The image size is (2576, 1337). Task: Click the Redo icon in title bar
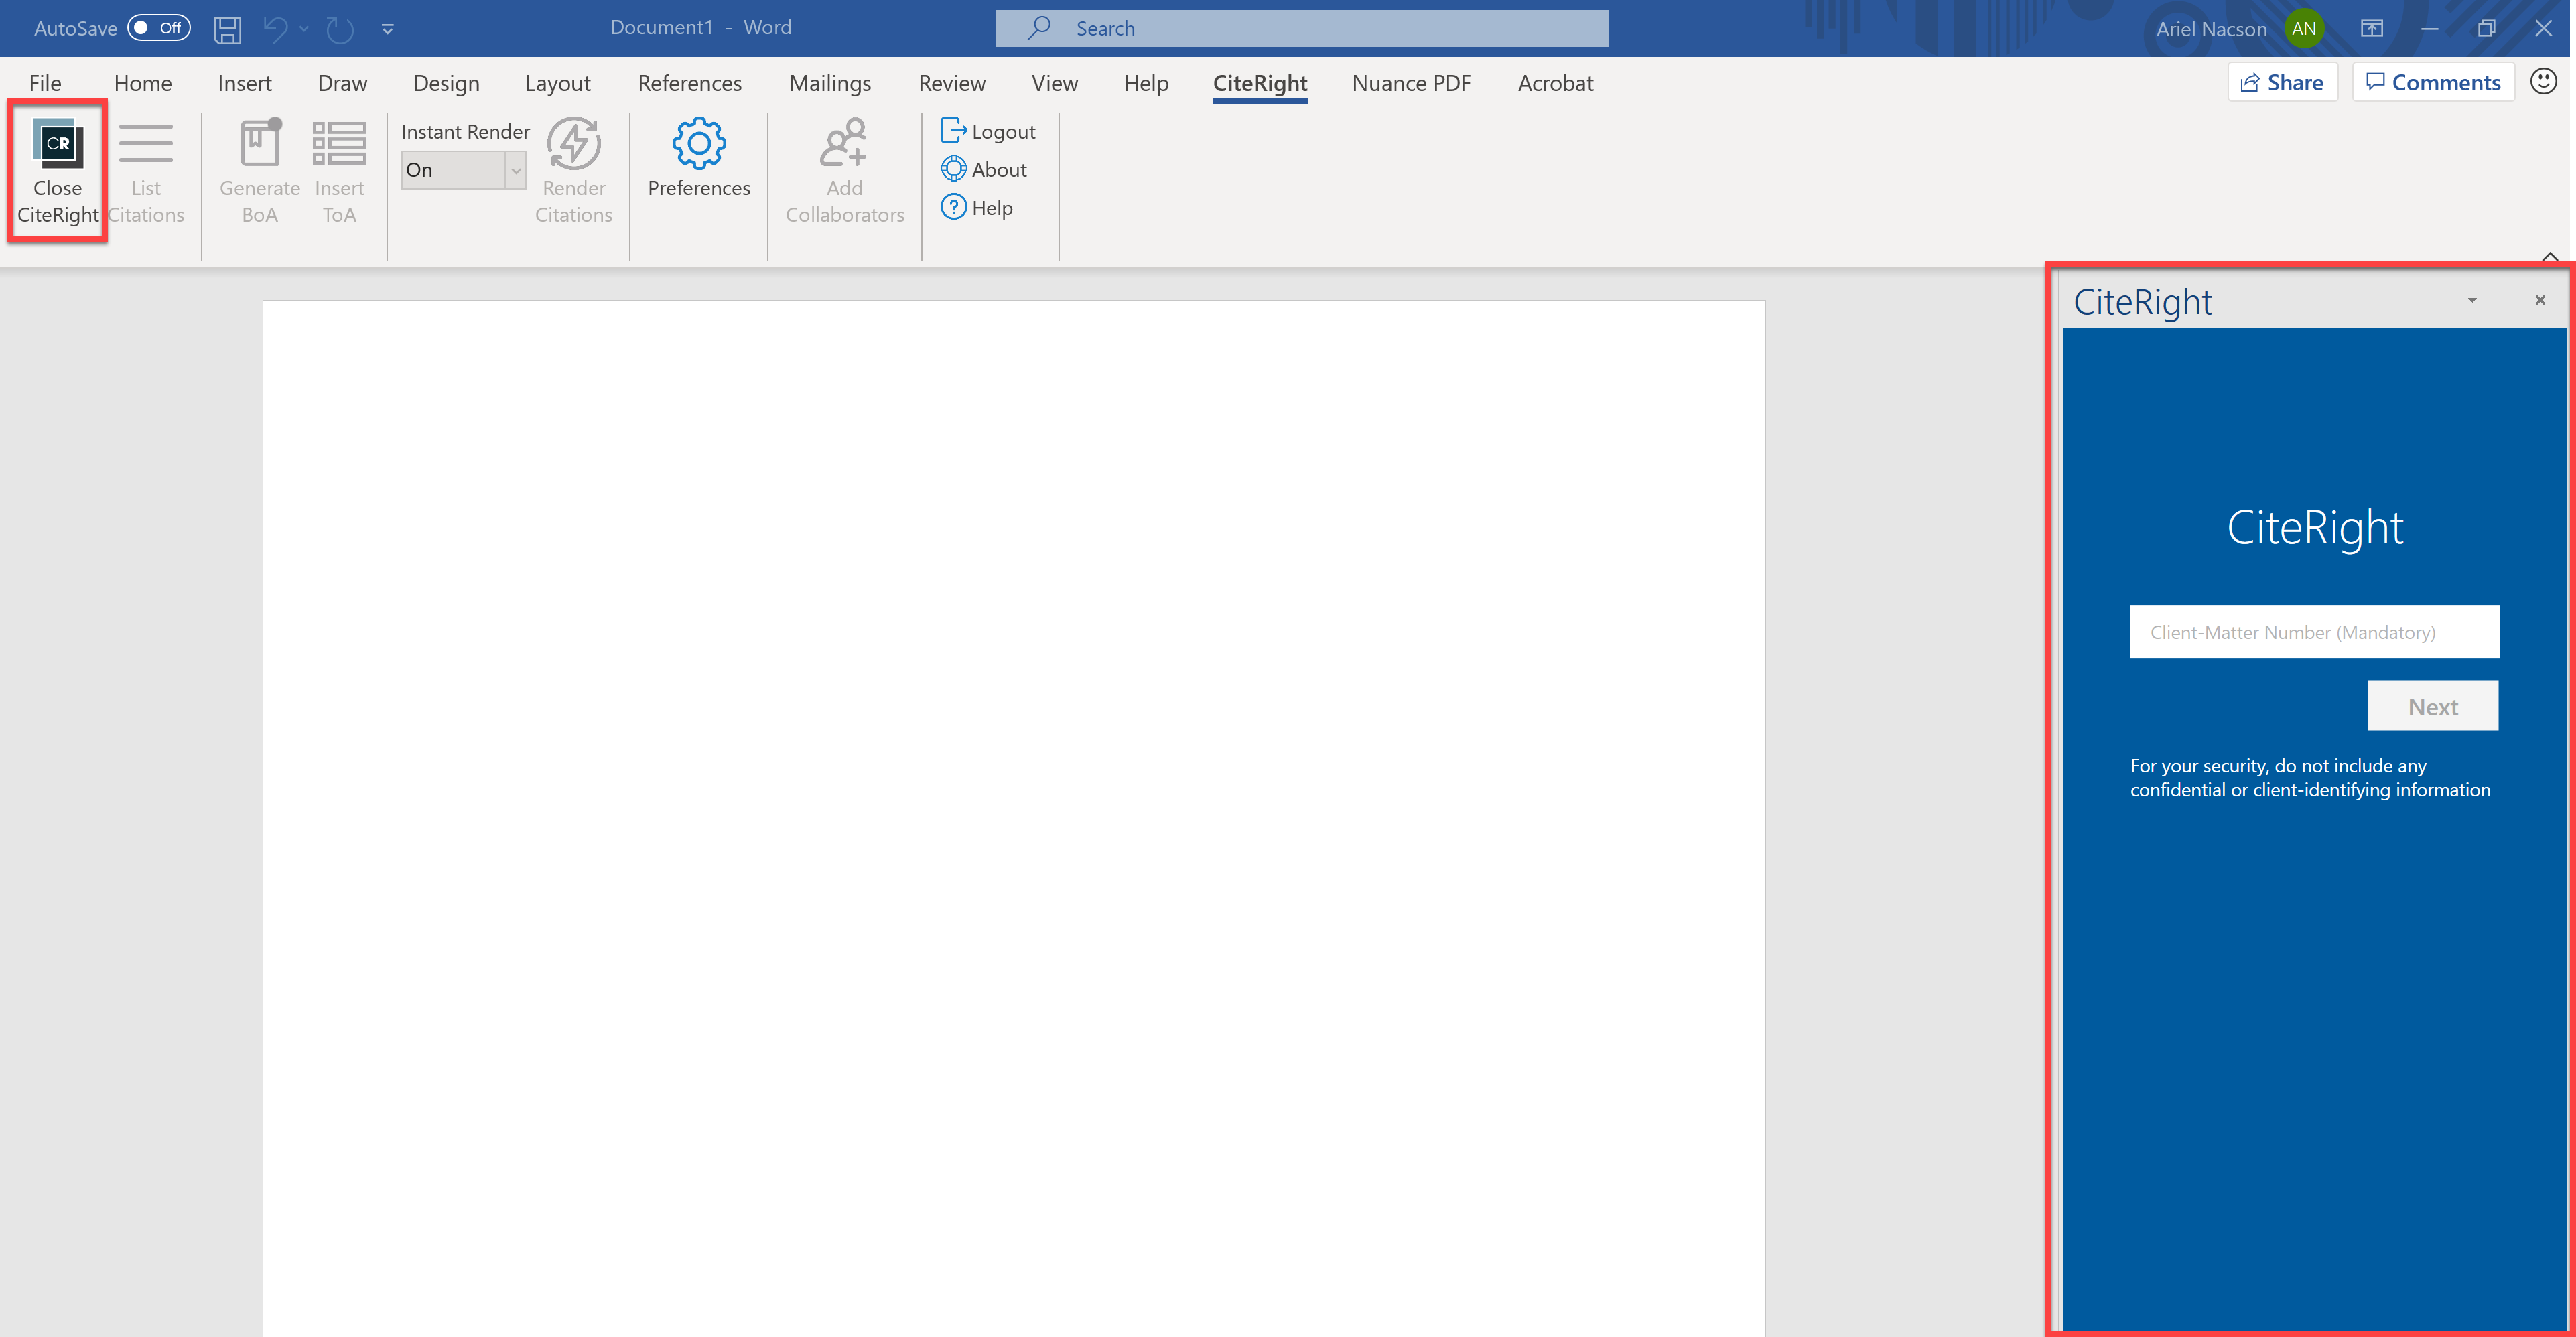coord(340,29)
